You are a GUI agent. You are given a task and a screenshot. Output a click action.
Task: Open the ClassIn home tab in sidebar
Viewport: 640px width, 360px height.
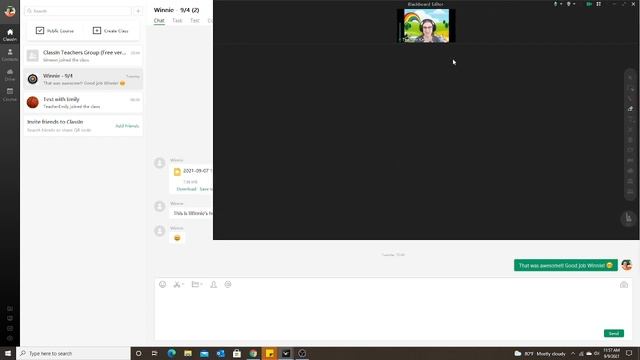click(10, 35)
